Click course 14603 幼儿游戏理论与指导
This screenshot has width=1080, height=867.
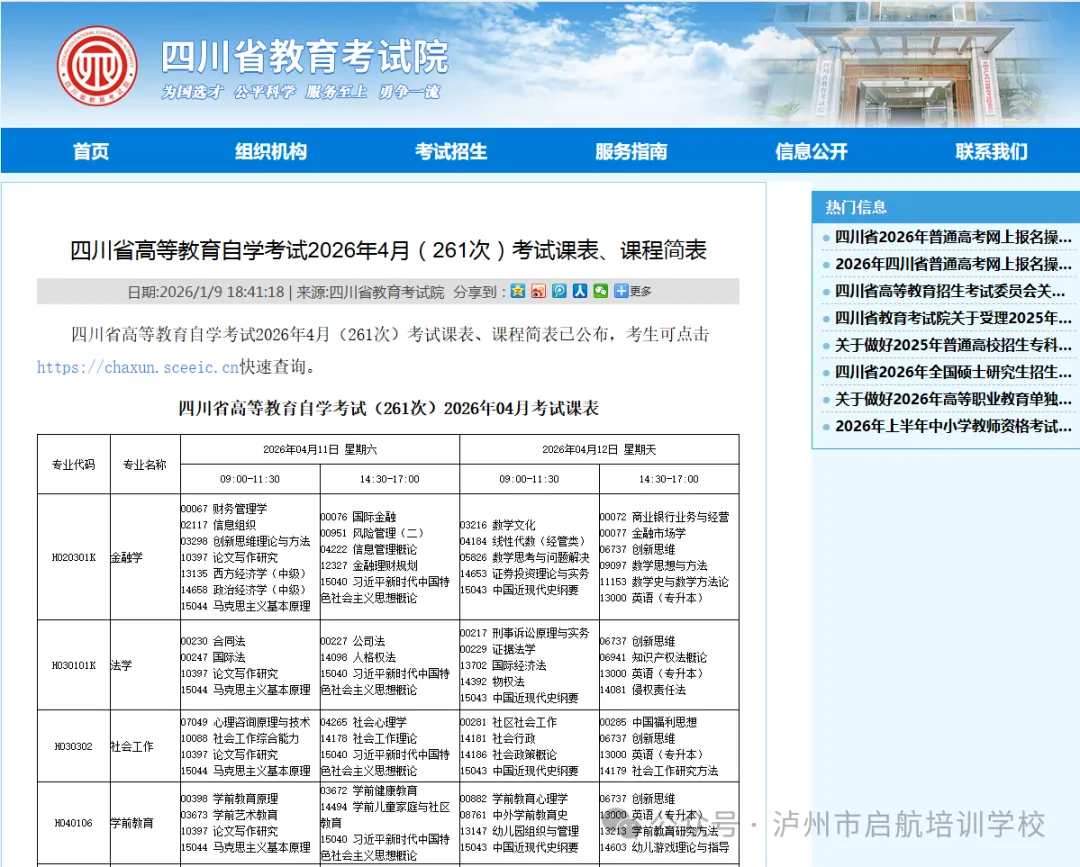click(664, 848)
